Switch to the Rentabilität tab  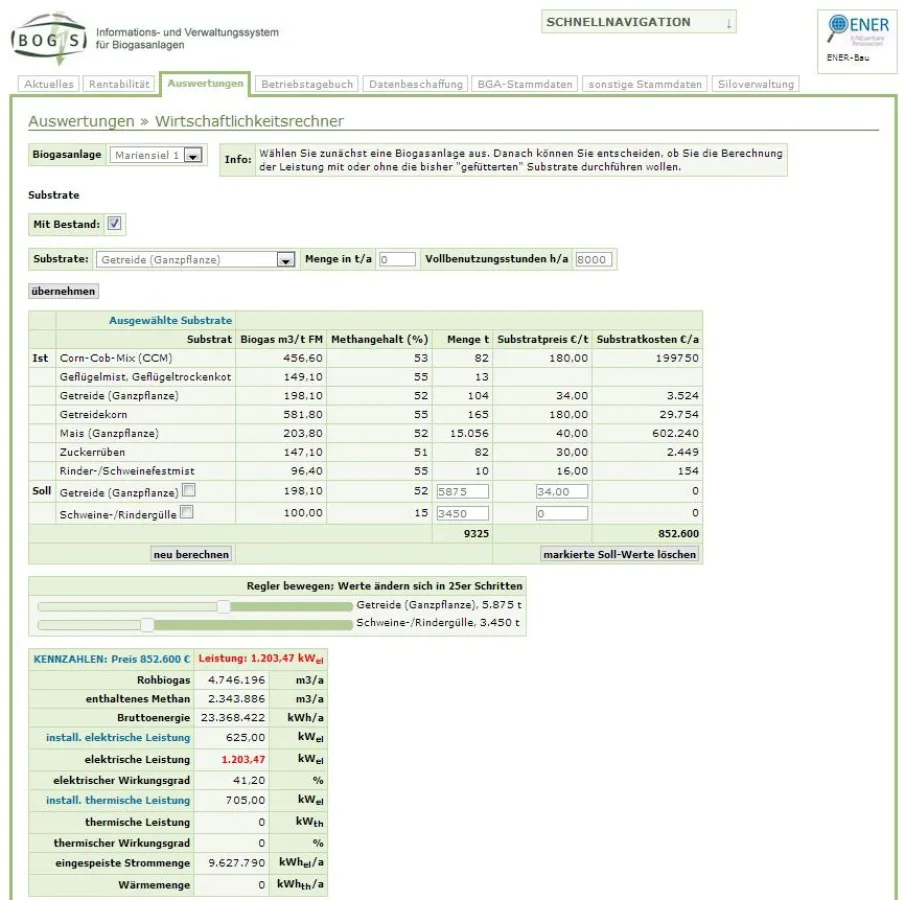tap(120, 85)
